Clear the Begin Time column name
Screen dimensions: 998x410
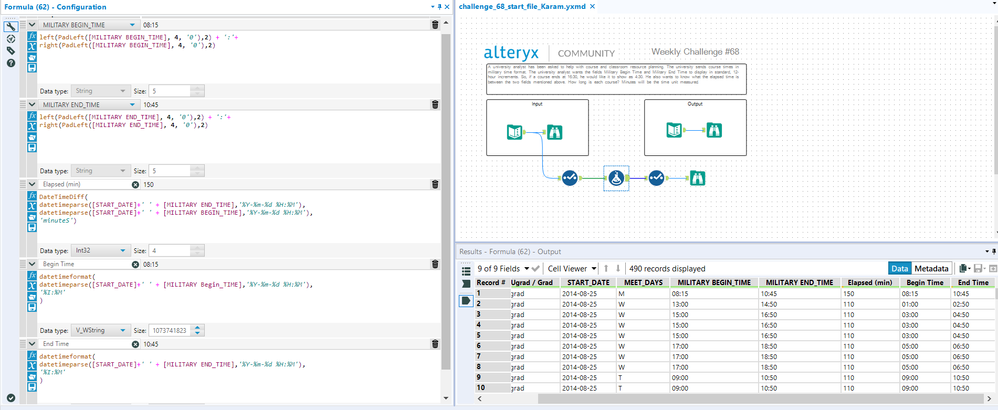(135, 264)
